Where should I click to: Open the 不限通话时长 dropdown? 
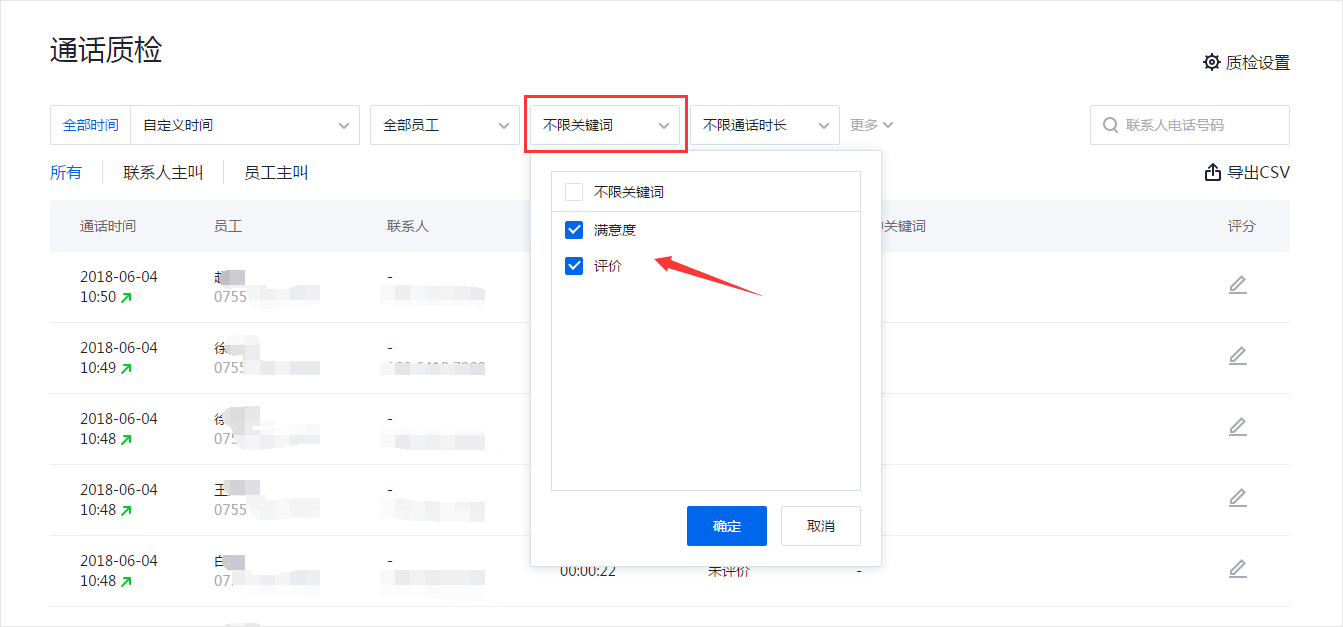click(x=764, y=125)
